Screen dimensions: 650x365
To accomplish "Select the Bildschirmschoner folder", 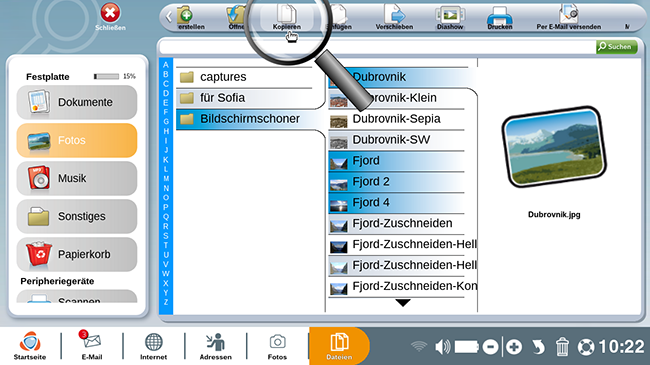I will pos(249,119).
